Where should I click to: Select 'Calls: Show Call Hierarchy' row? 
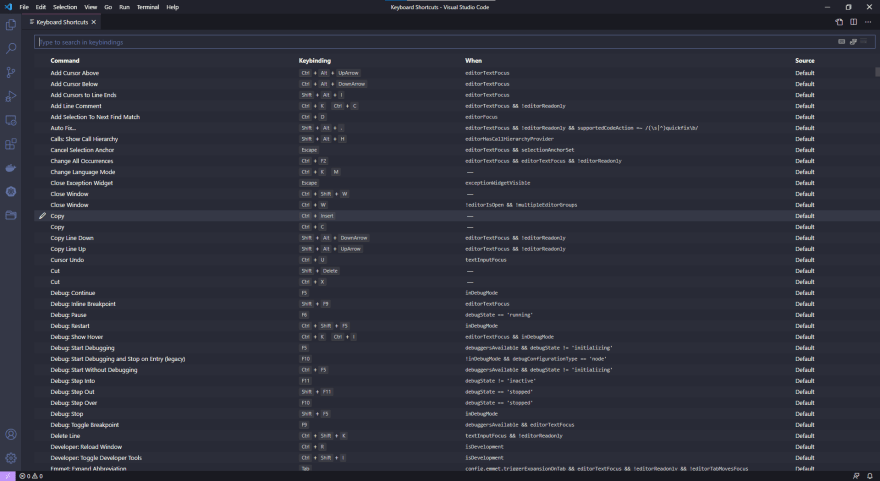pos(454,139)
